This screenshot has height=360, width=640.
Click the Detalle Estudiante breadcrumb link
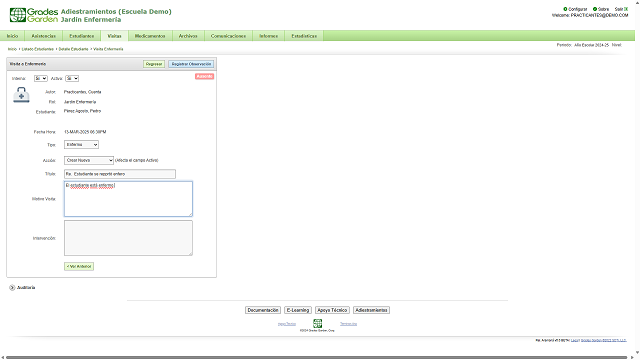click(x=73, y=49)
